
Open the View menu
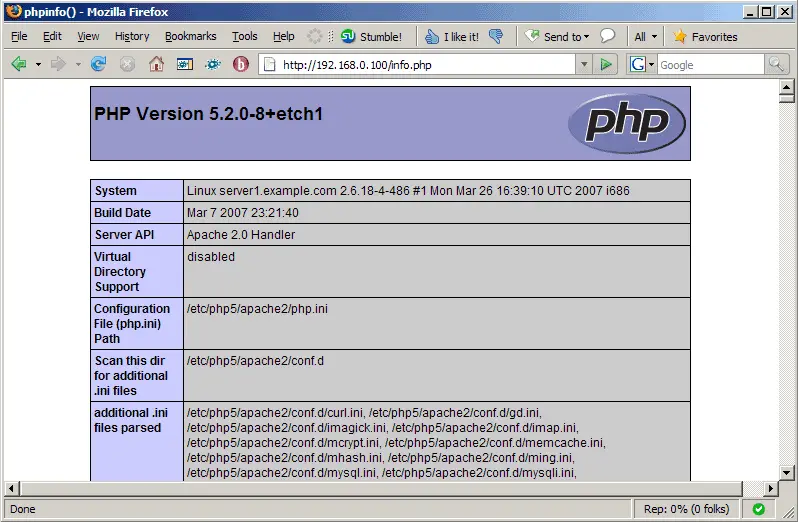click(x=88, y=36)
